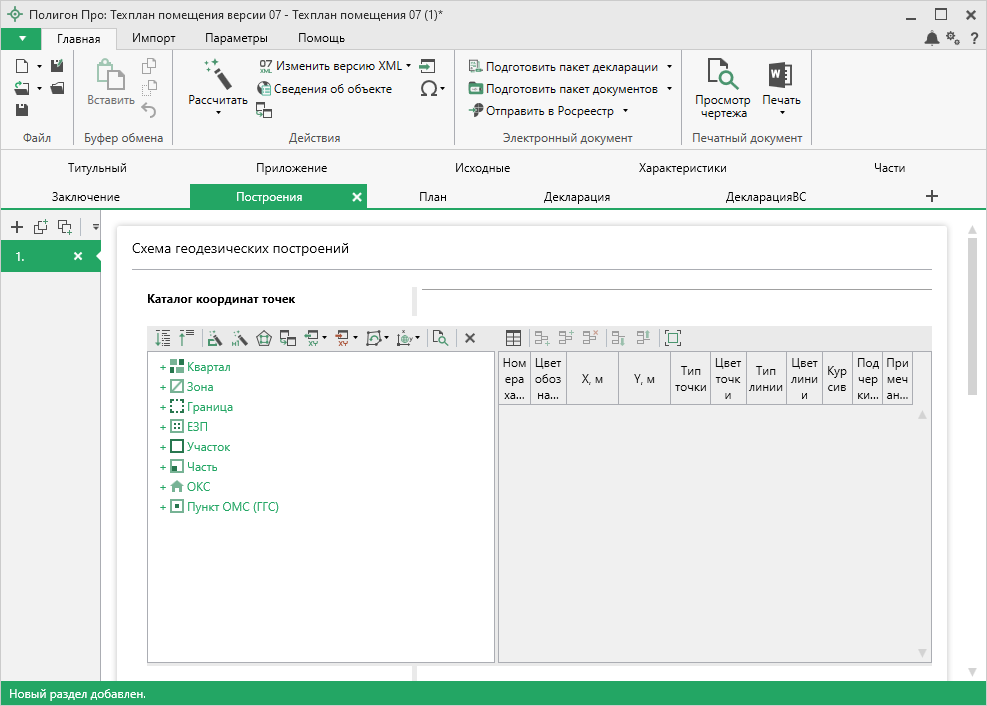Switch to the Параметры ribbon tab
The width and height of the screenshot is (987, 706).
pyautogui.click(x=236, y=38)
